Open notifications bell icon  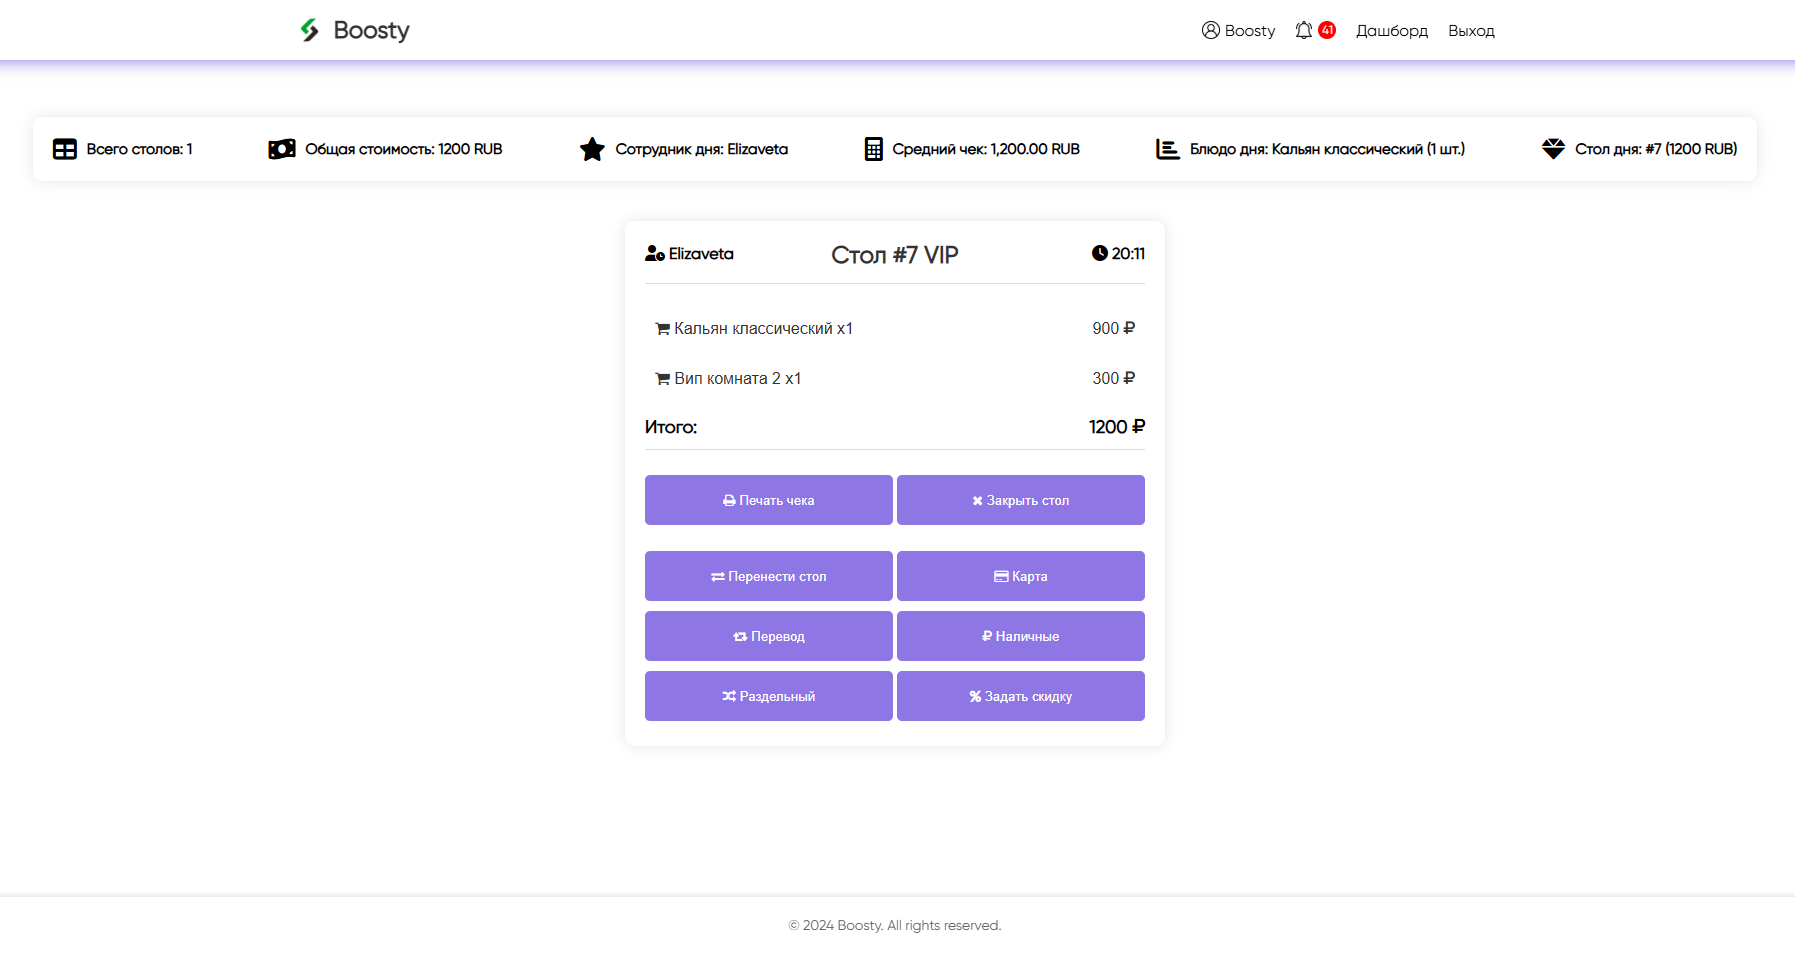click(x=1303, y=30)
